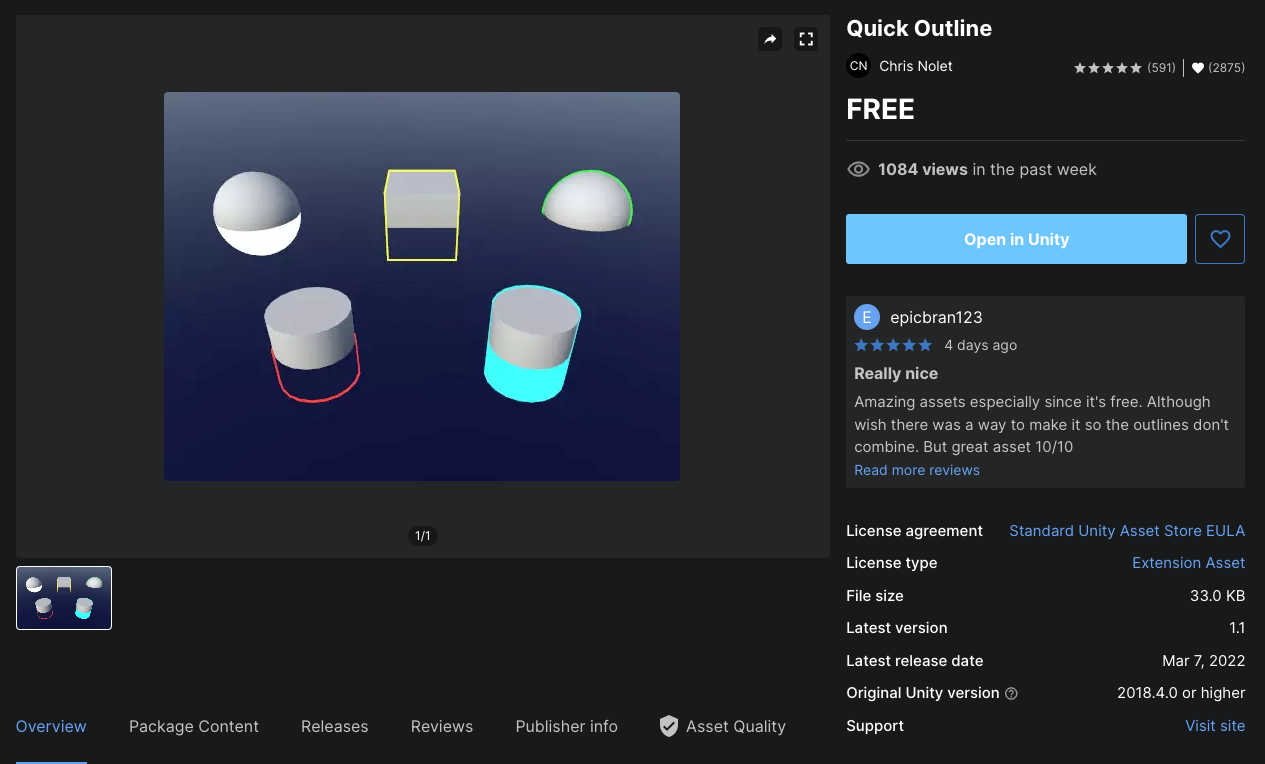Open the Reviews tab
This screenshot has width=1265, height=764.
point(441,726)
